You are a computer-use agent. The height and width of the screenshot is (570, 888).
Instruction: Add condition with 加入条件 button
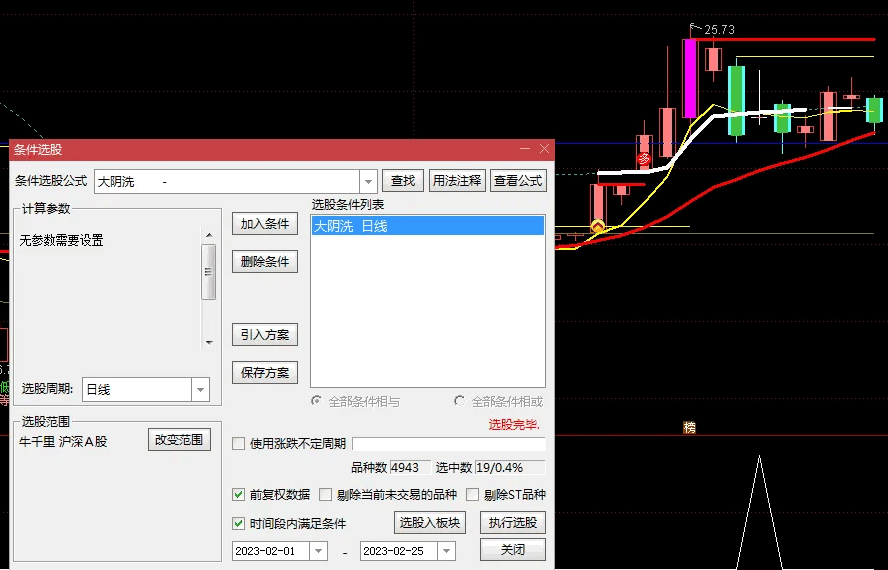(x=265, y=224)
